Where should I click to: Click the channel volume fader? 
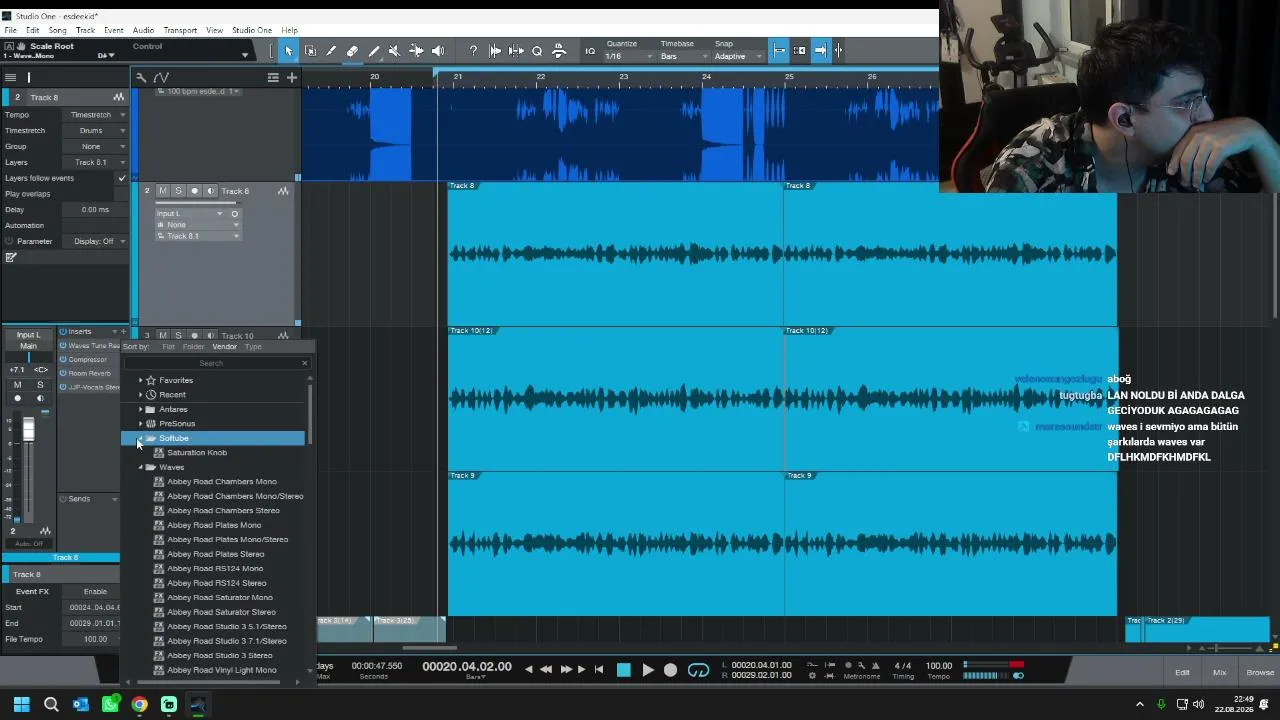28,430
